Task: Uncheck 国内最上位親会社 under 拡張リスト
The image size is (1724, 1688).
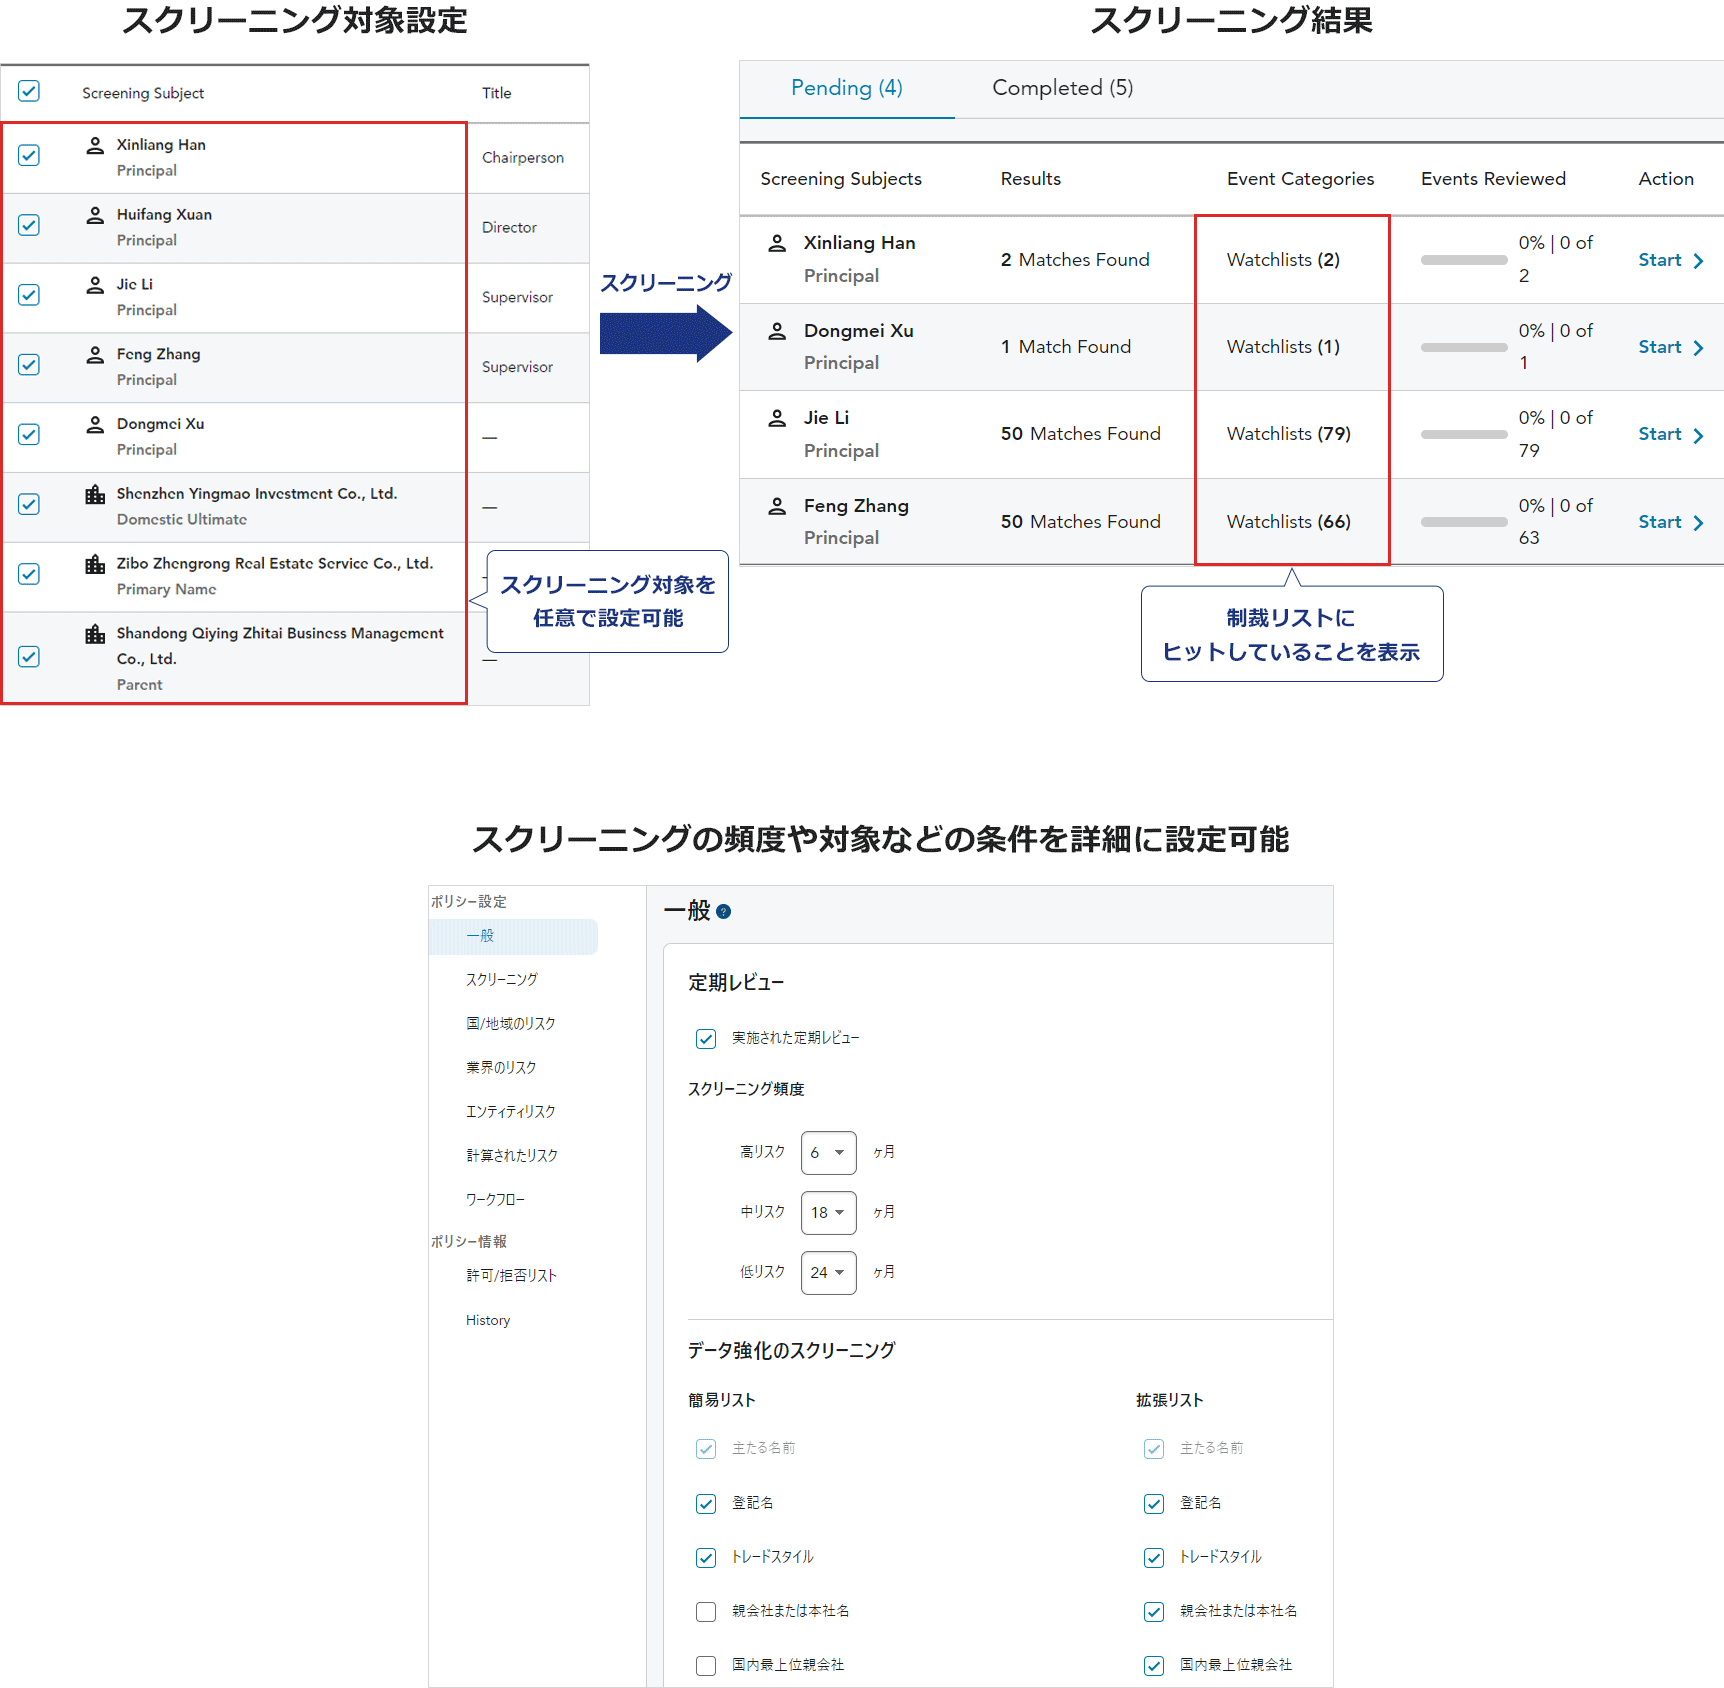Action: coord(1154,1666)
